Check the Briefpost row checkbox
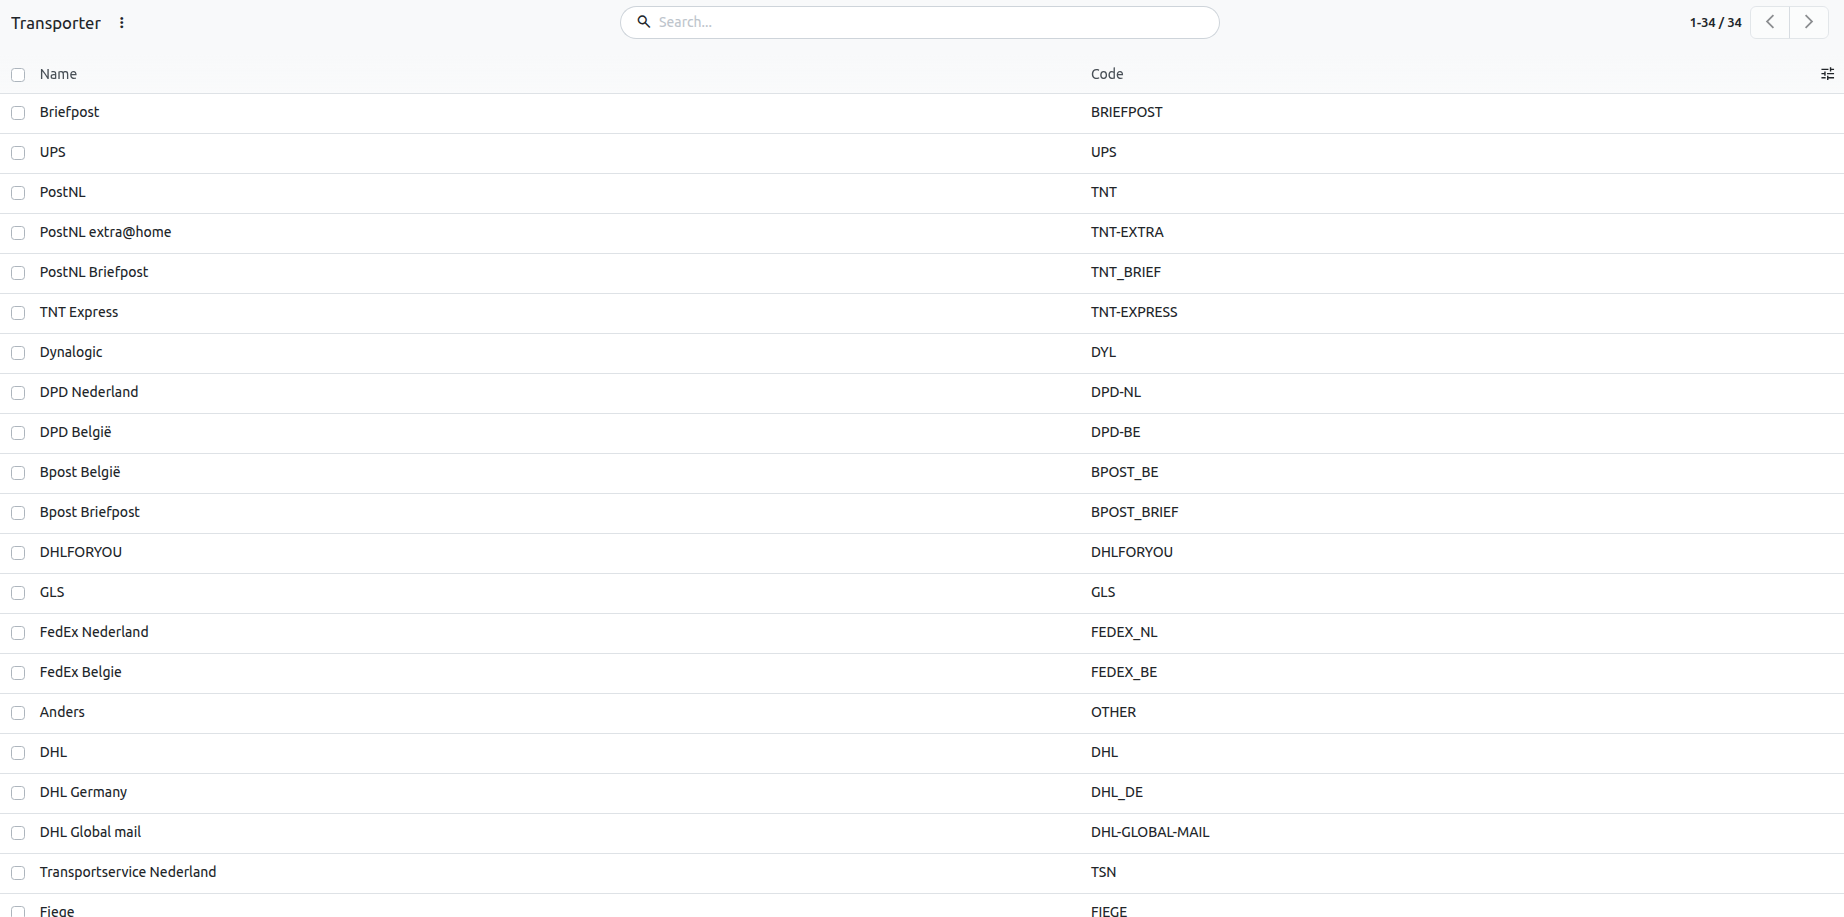Viewport: 1844px width, 917px height. click(x=18, y=113)
